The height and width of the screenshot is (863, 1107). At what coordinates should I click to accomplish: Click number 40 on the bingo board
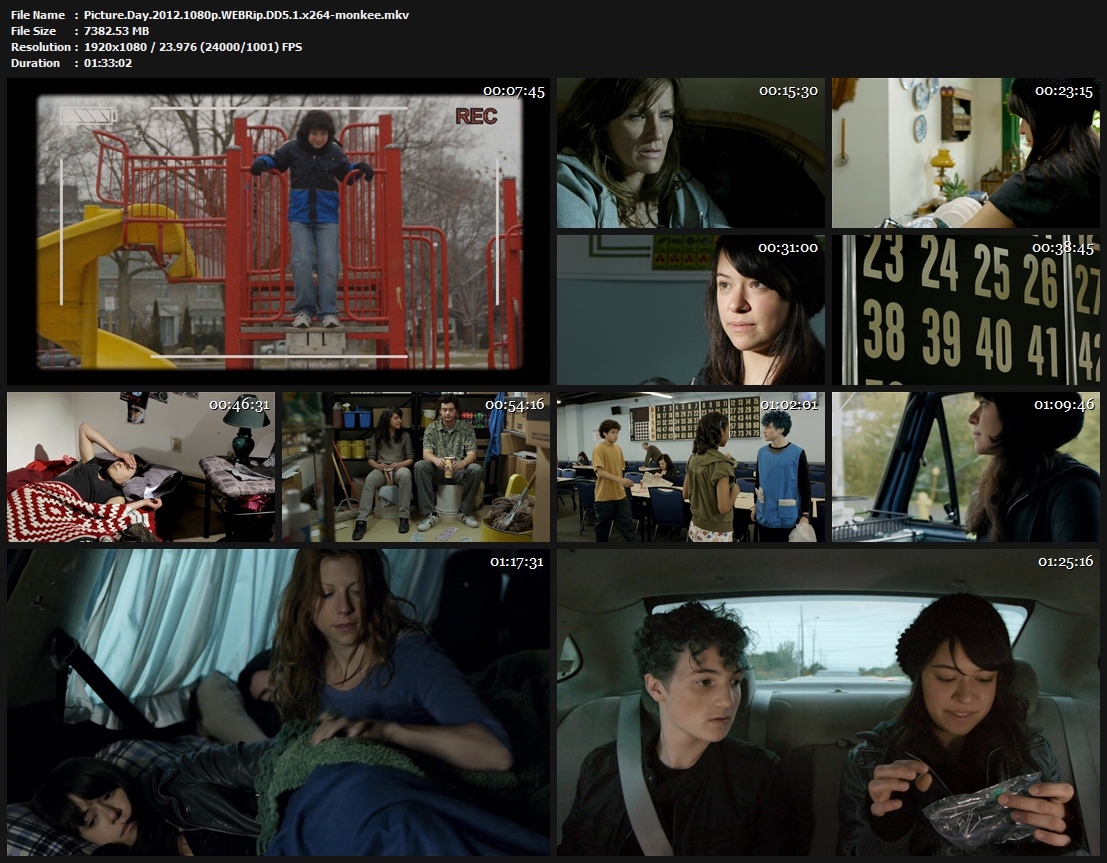click(993, 343)
